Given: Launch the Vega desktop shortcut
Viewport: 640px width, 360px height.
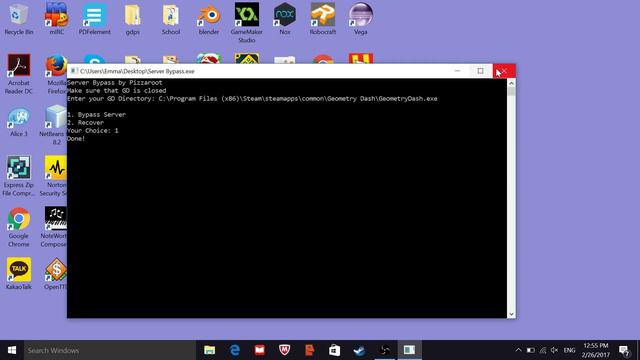Looking at the screenshot, I should (360, 19).
